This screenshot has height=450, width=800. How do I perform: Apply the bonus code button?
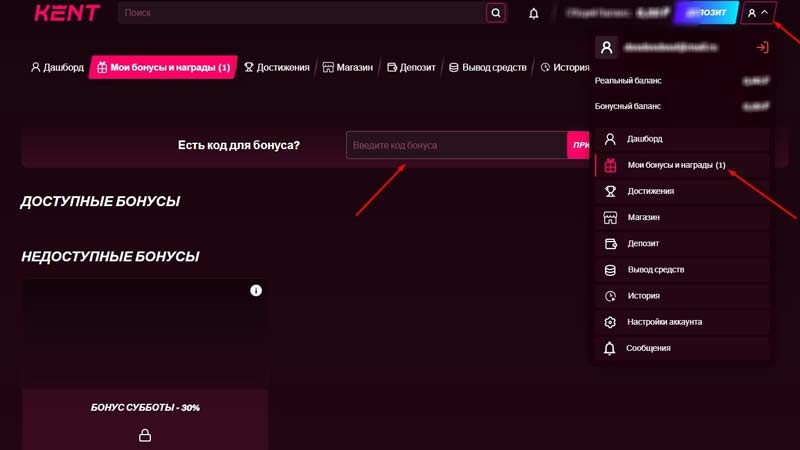point(579,145)
